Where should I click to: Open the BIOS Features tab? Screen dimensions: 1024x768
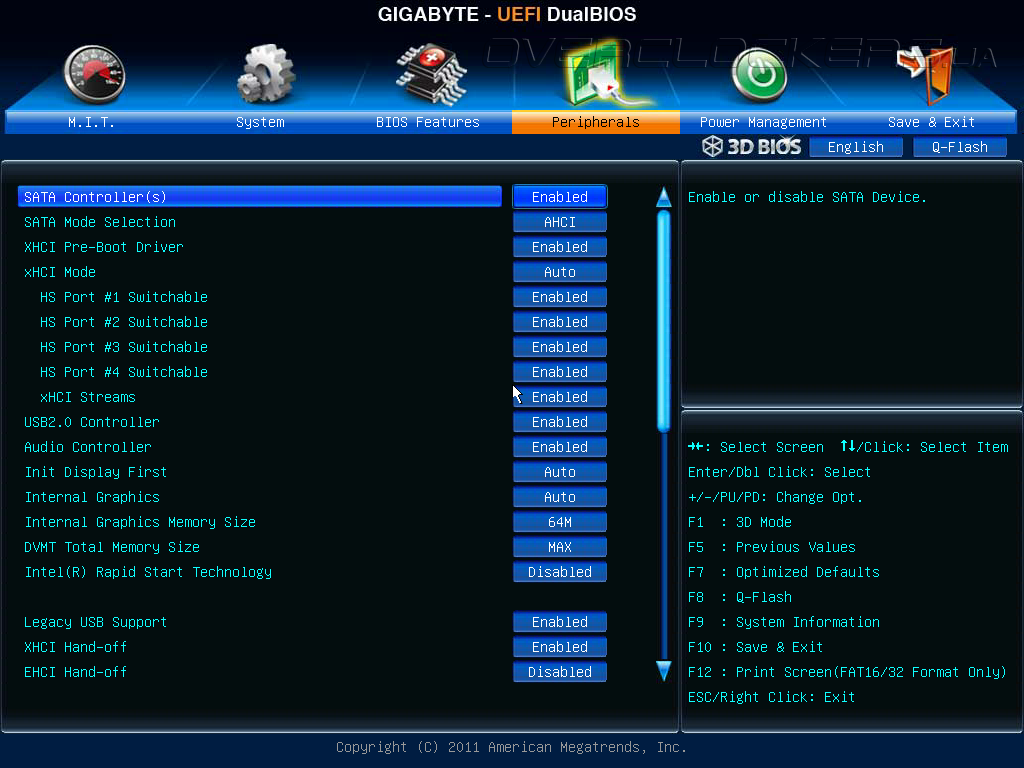pos(428,122)
